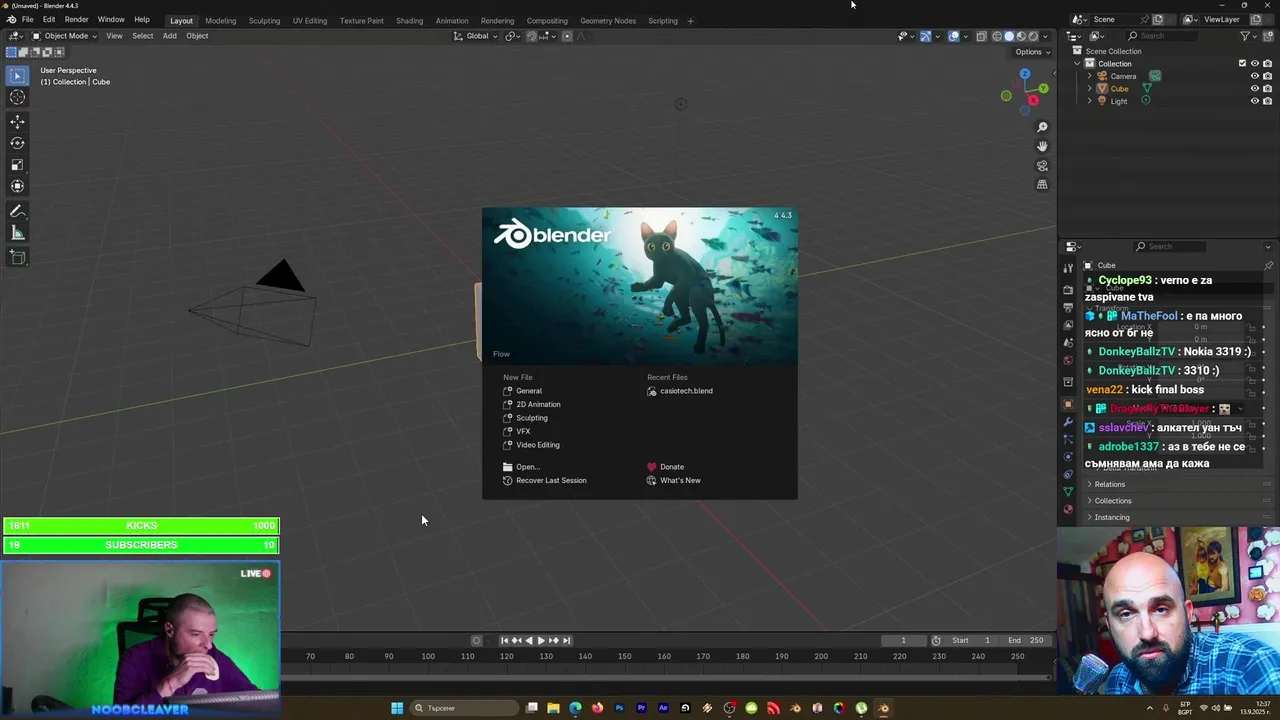Open the Edit menu

click(x=49, y=20)
